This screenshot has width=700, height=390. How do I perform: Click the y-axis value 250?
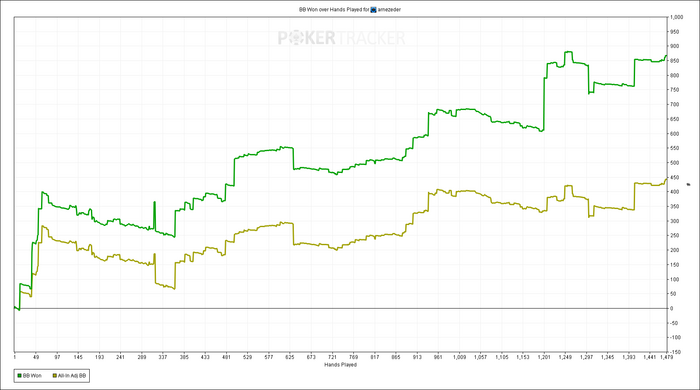click(x=675, y=236)
